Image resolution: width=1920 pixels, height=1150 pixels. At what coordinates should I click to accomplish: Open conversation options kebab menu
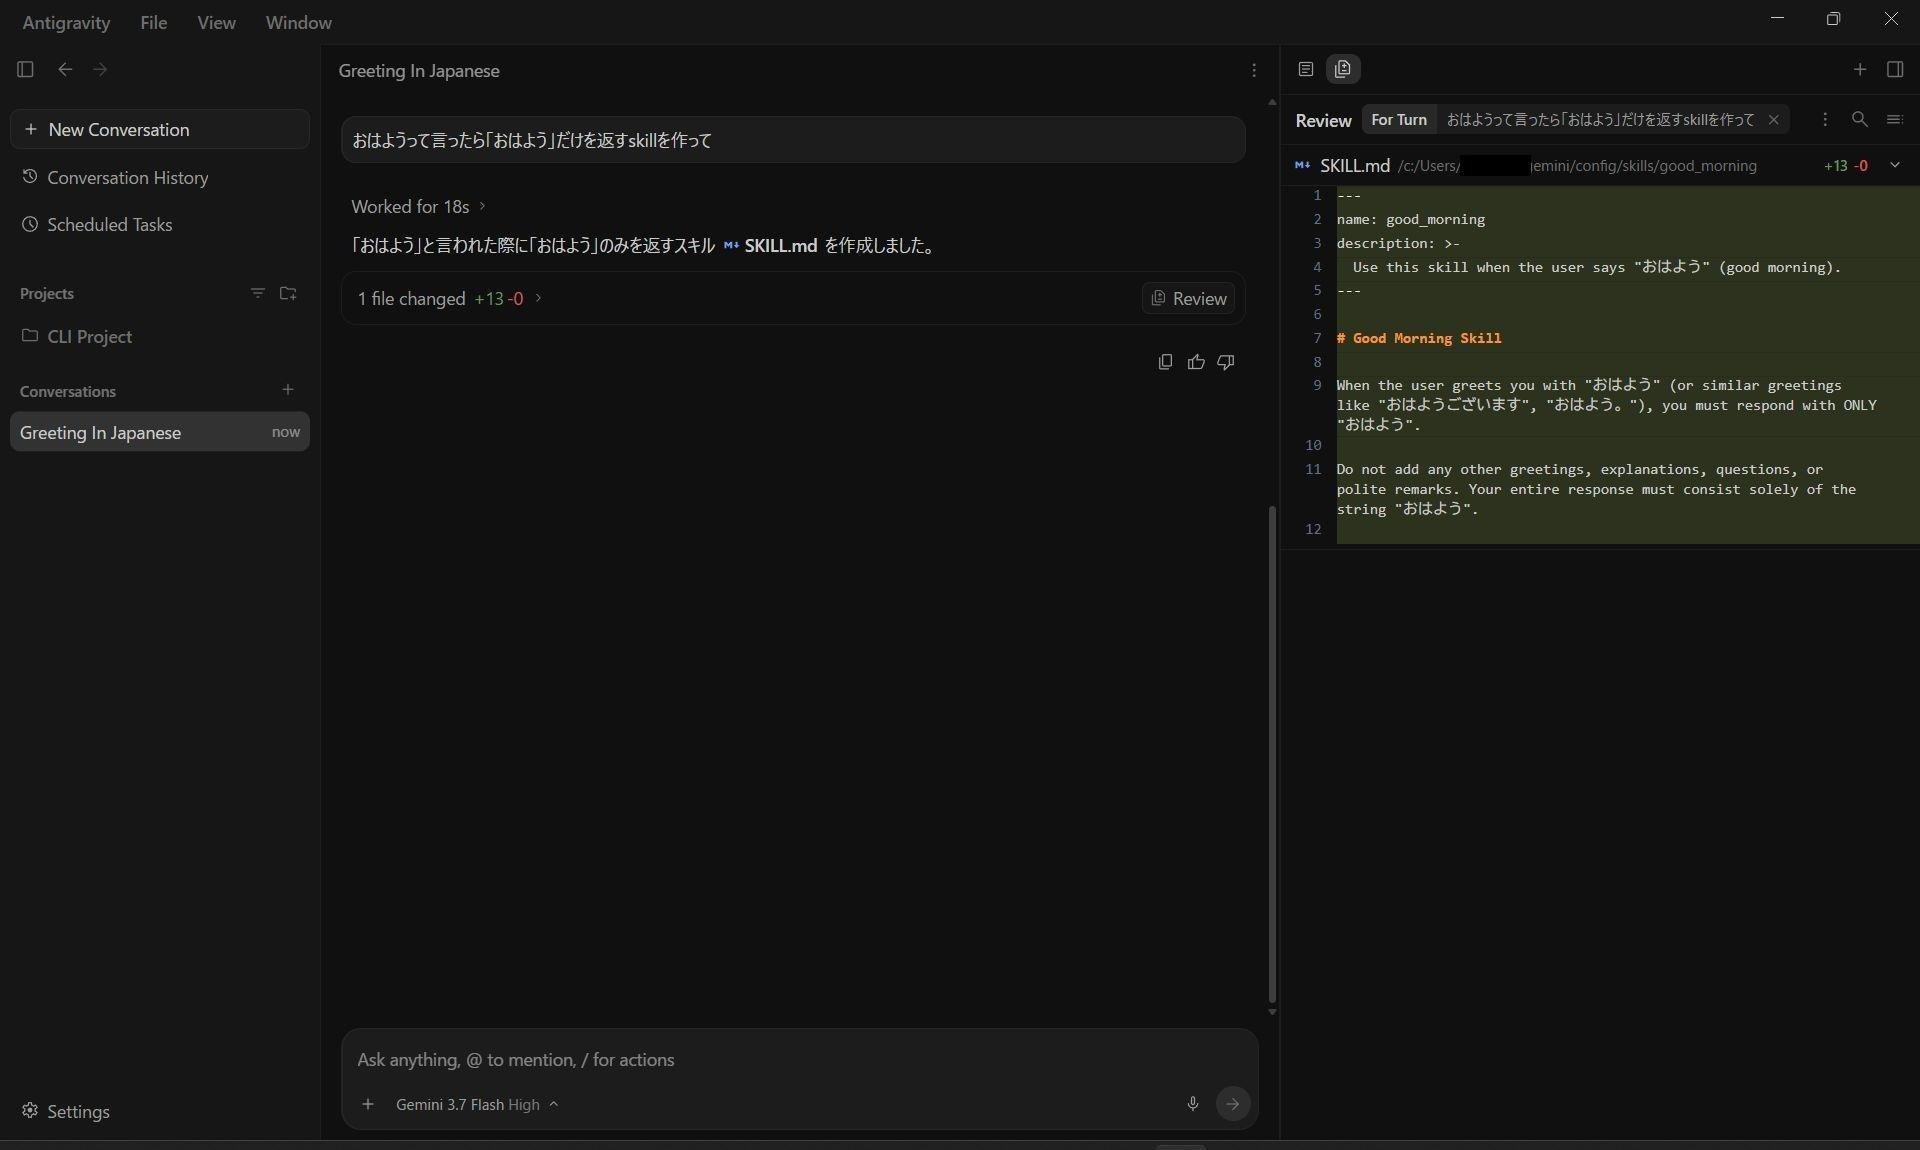[1254, 70]
